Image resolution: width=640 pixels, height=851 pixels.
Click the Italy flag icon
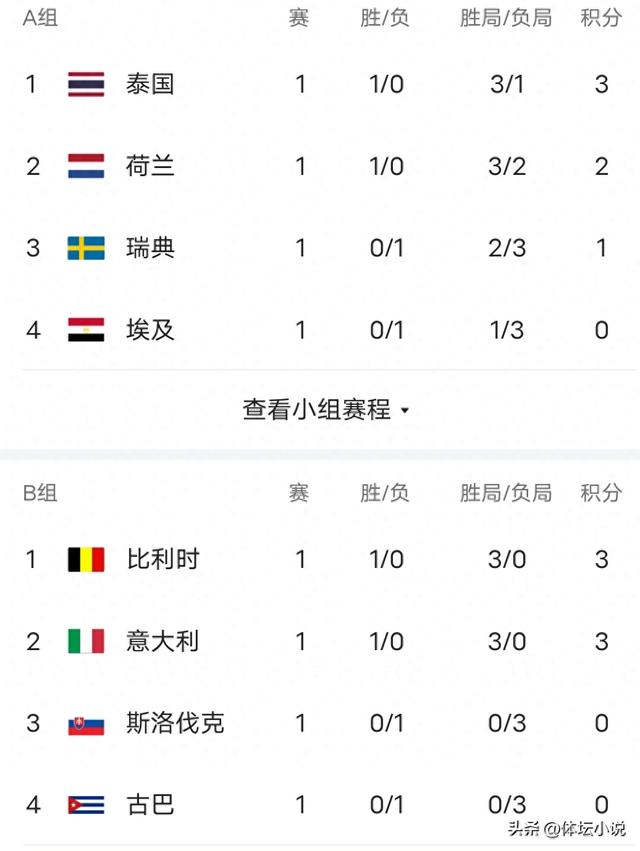86,642
